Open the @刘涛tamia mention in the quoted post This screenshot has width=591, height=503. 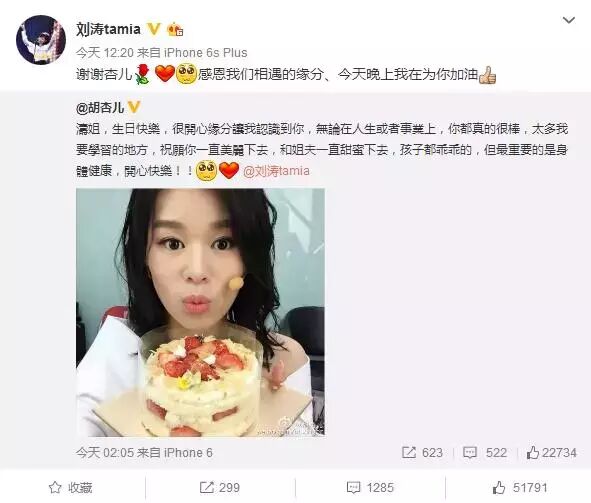pyautogui.click(x=276, y=171)
